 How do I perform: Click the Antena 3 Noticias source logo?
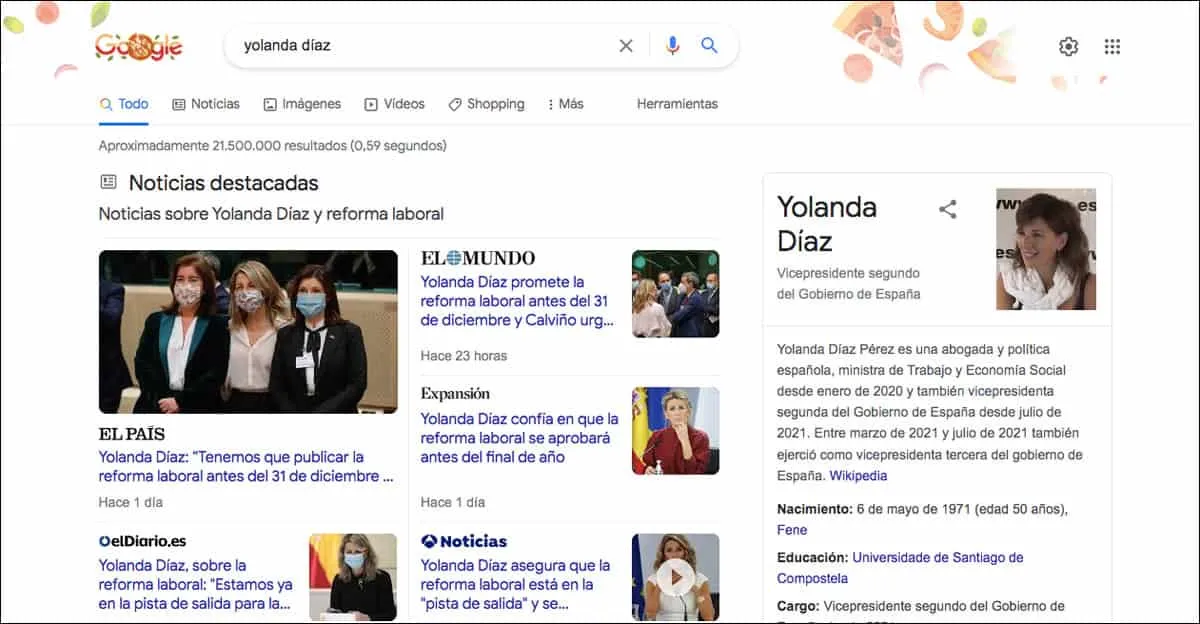pyautogui.click(x=464, y=541)
